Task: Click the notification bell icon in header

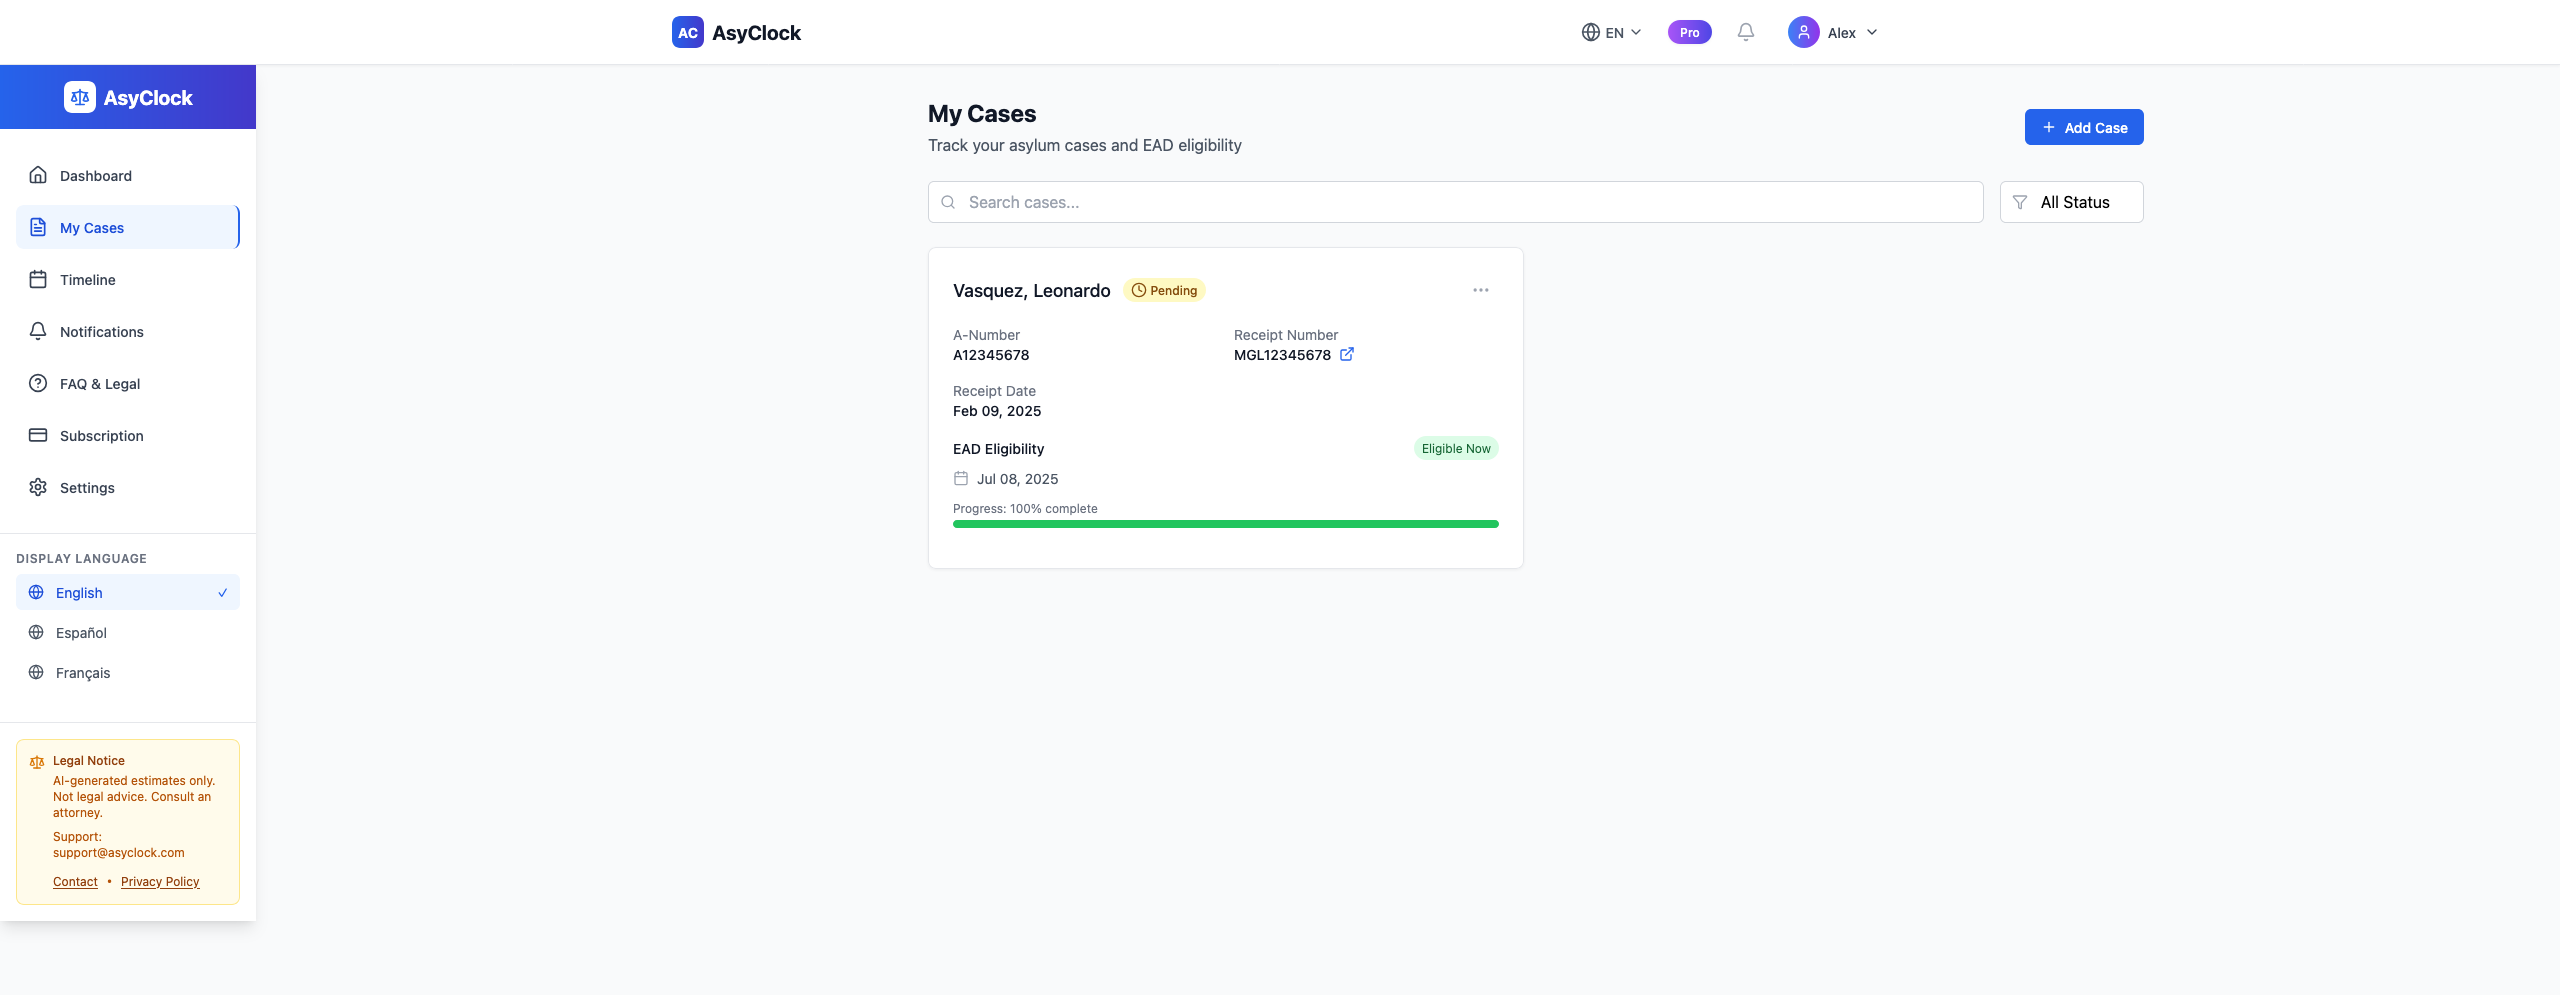Action: [x=1745, y=32]
